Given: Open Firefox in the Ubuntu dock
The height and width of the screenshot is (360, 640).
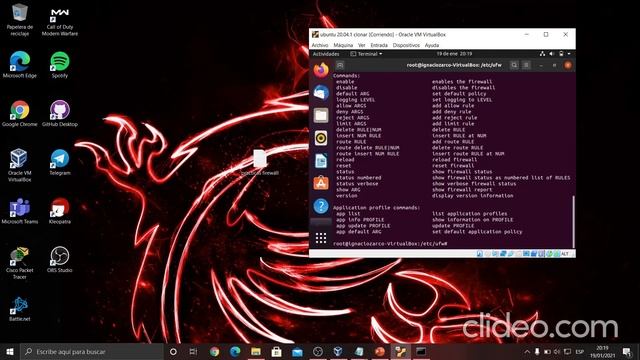Looking at the screenshot, I should click(321, 70).
